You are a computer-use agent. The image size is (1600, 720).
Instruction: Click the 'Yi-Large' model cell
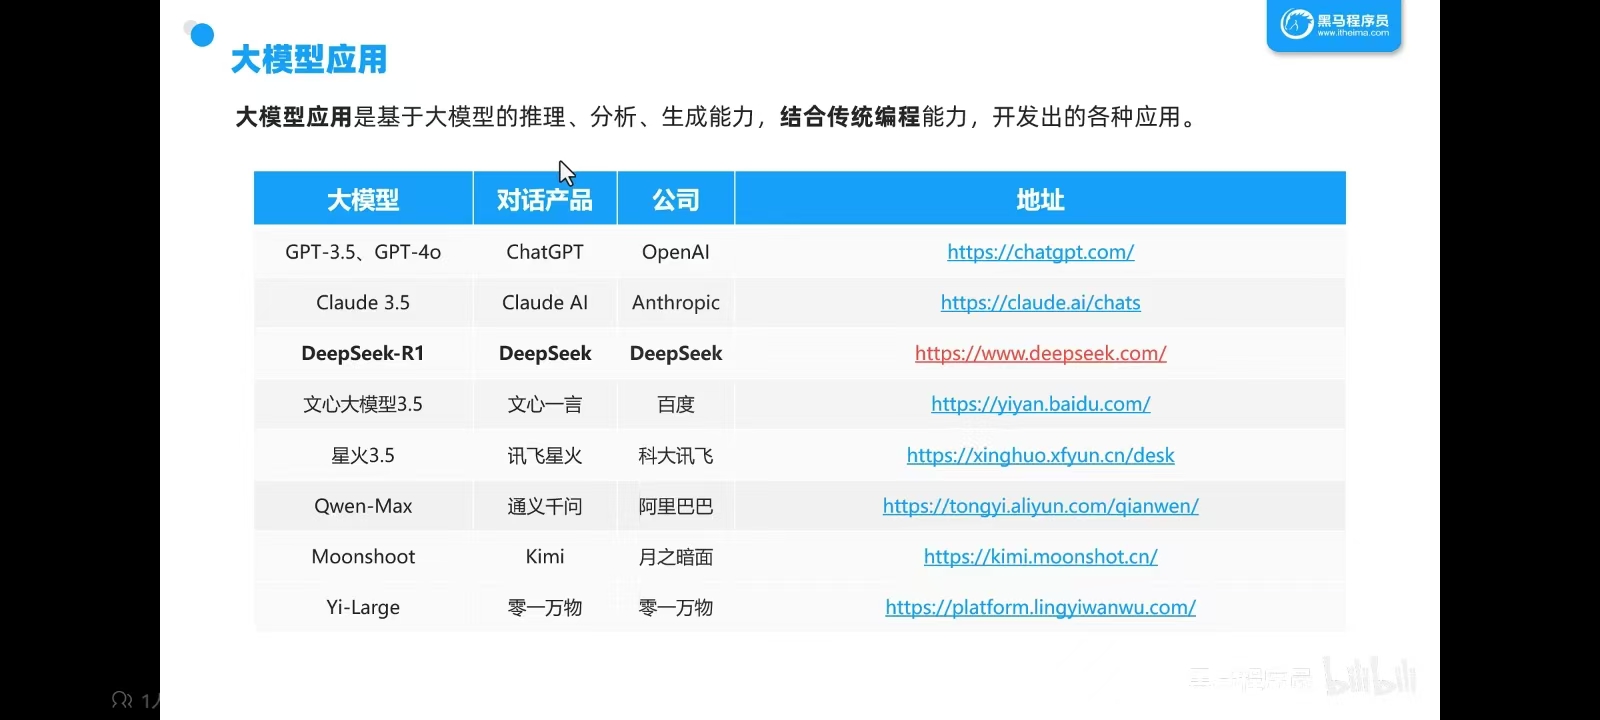[363, 607]
